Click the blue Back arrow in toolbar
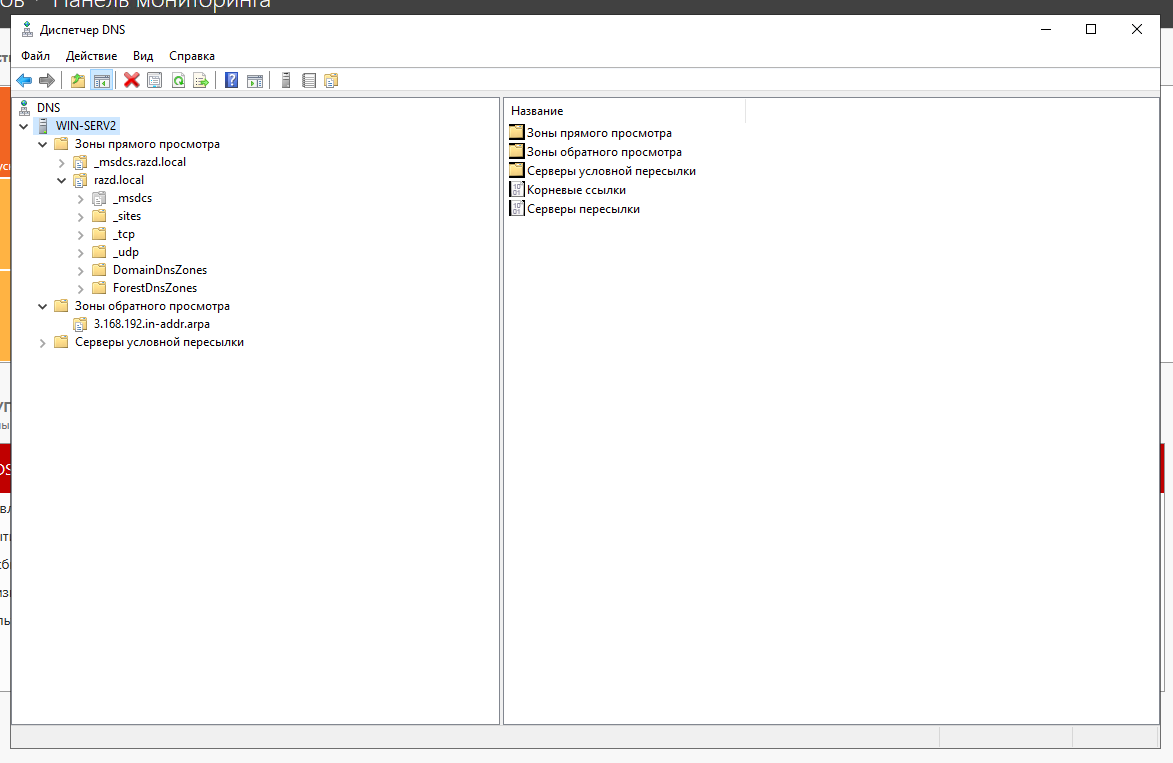1173x763 pixels. [24, 80]
